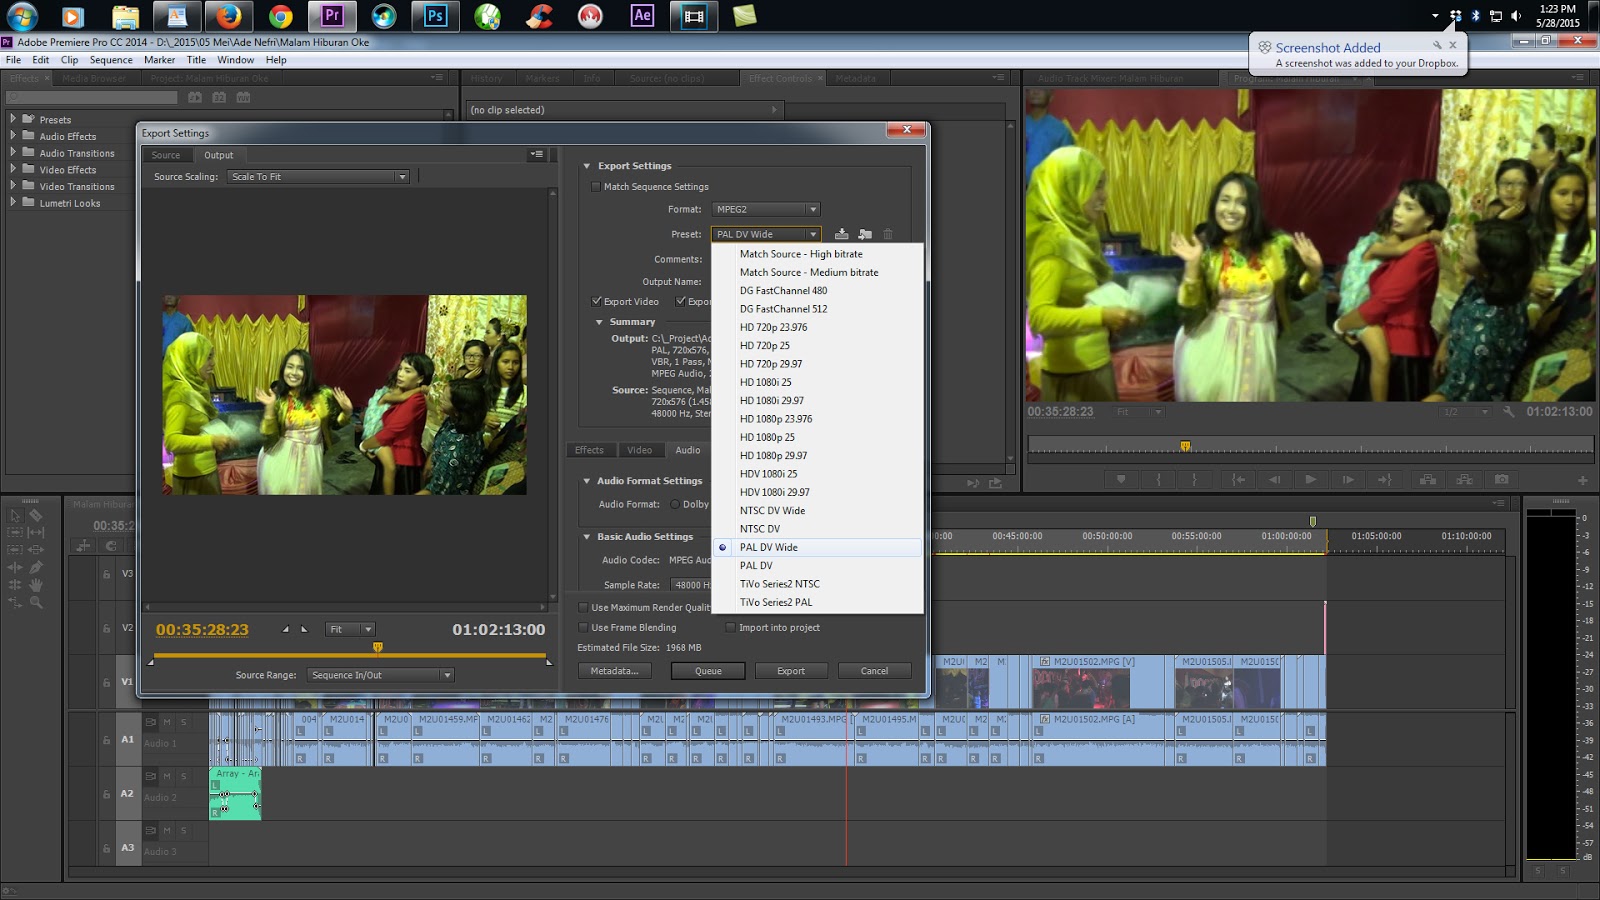Enable Use Frame Blending
This screenshot has width=1600, height=900.
point(584,627)
